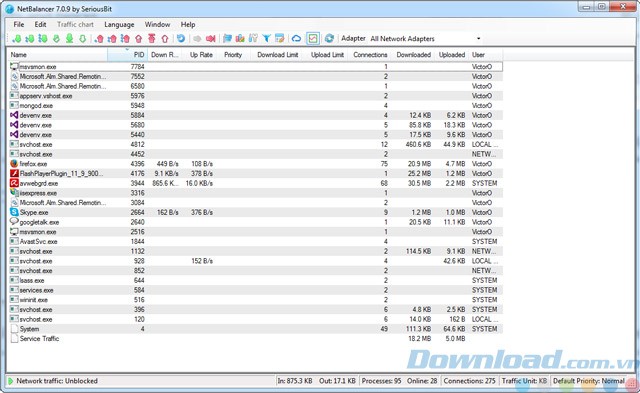
Task: Click the red upload arrow with top bar
Action: point(152,39)
